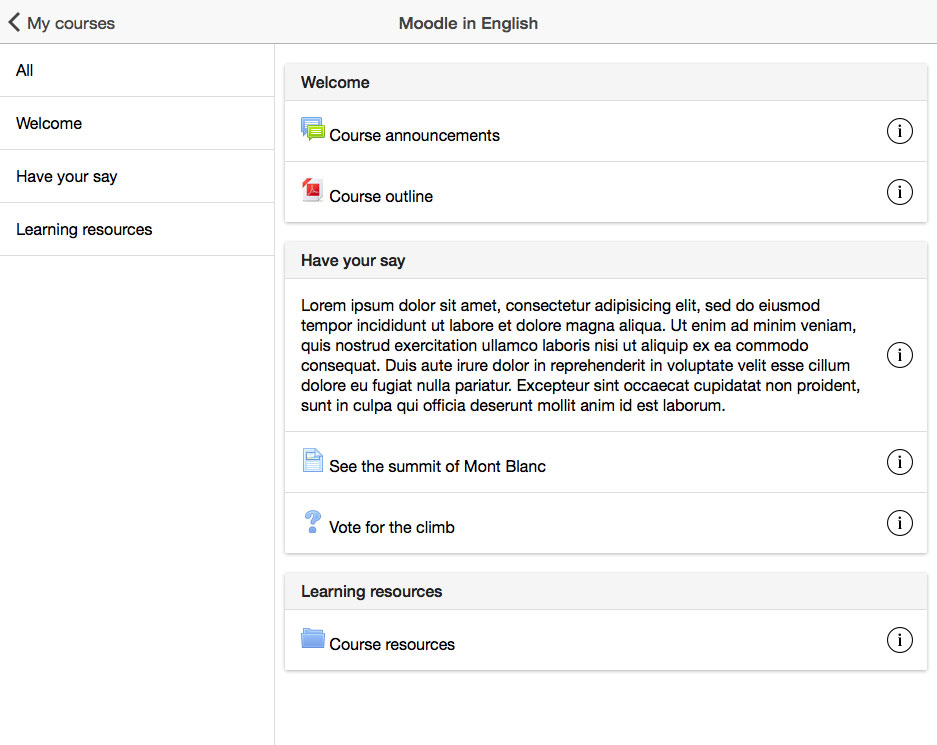Click the Vote for the climb question-mark icon
The height and width of the screenshot is (745, 937).
click(312, 522)
